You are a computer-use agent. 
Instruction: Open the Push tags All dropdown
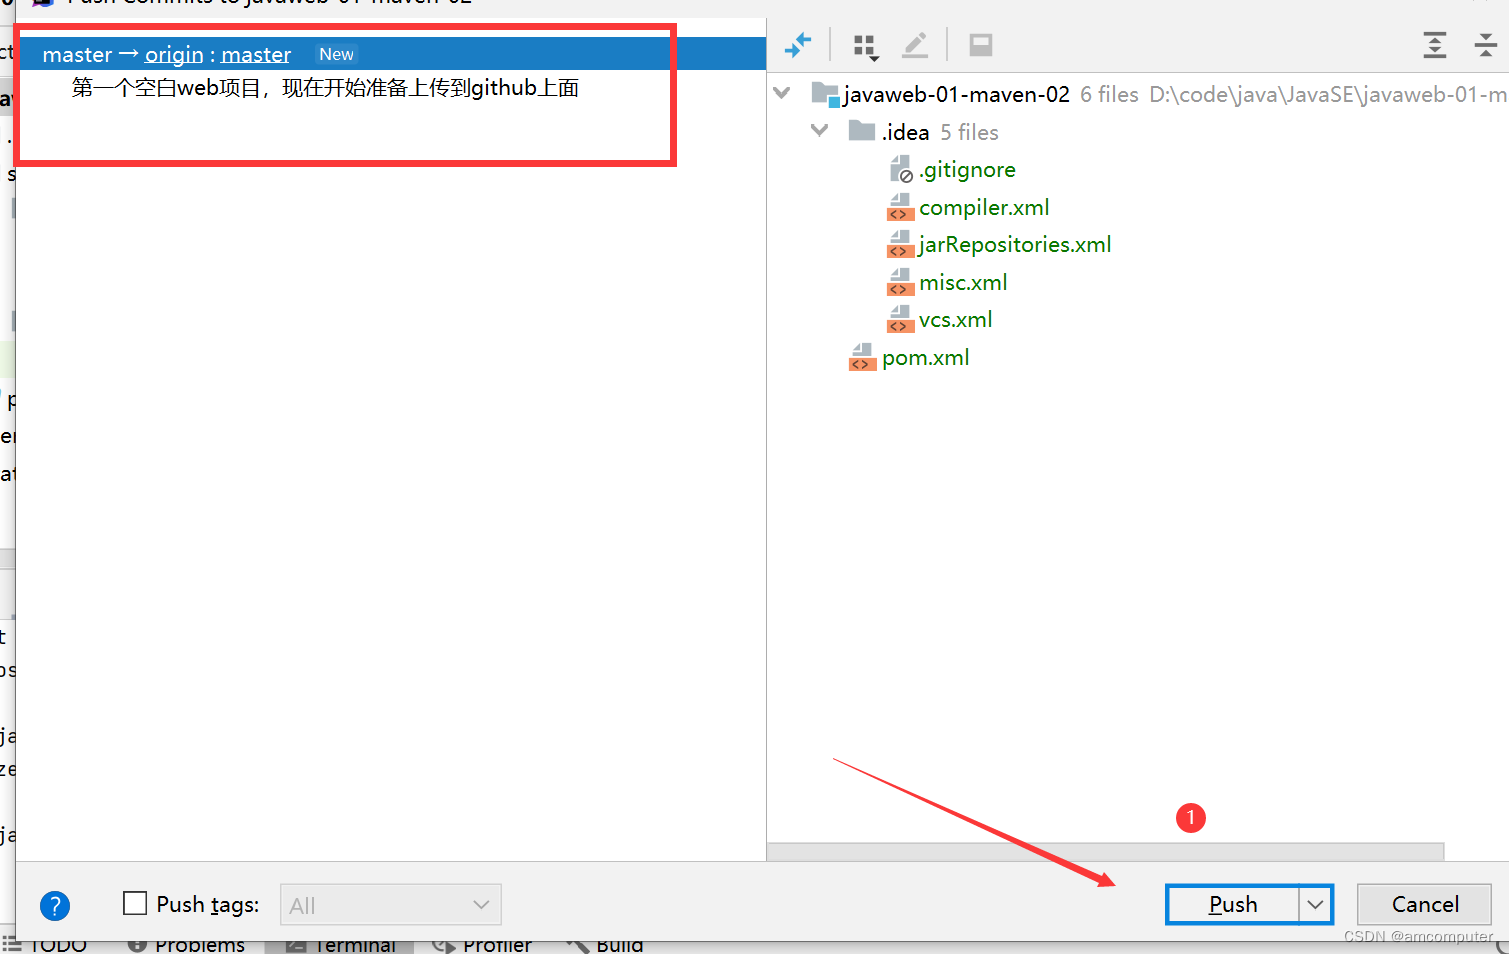(x=391, y=905)
